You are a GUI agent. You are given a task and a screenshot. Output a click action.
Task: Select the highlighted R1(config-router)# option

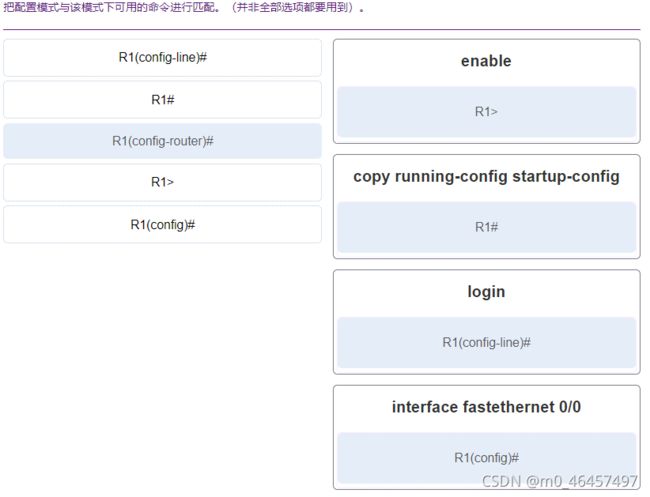coord(162,141)
